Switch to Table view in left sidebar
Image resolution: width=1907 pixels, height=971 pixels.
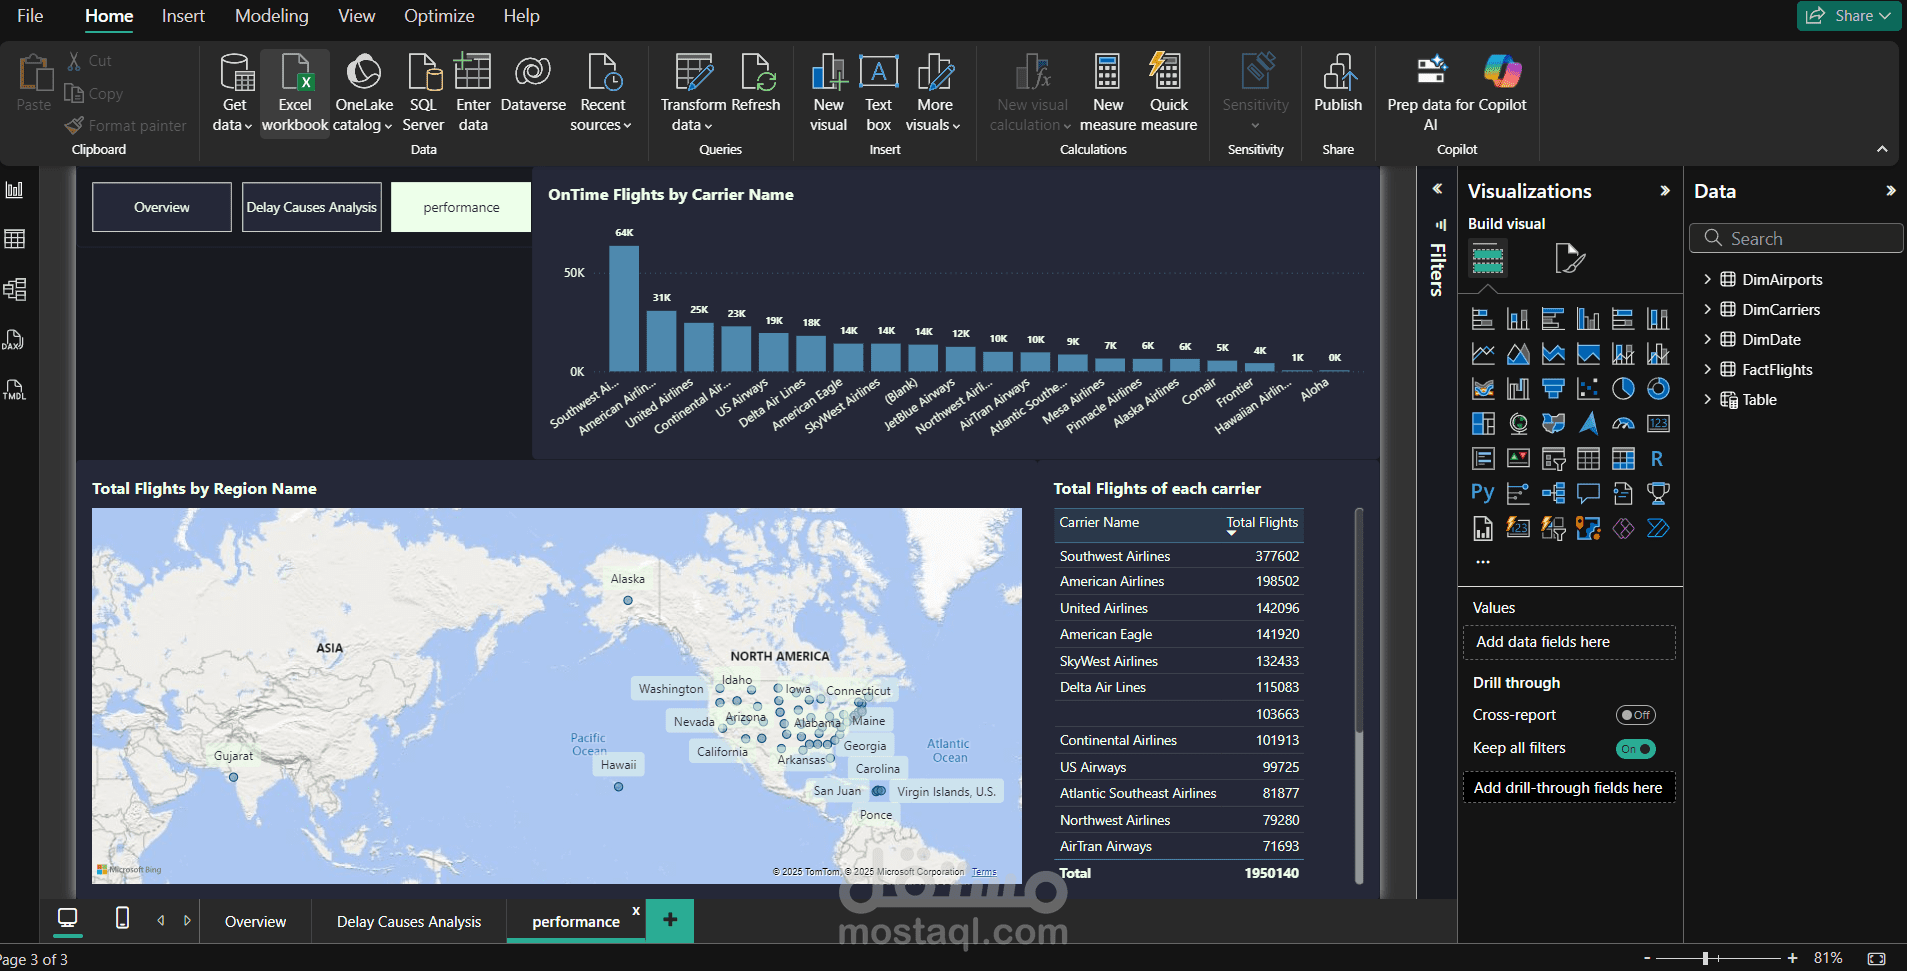[15, 239]
